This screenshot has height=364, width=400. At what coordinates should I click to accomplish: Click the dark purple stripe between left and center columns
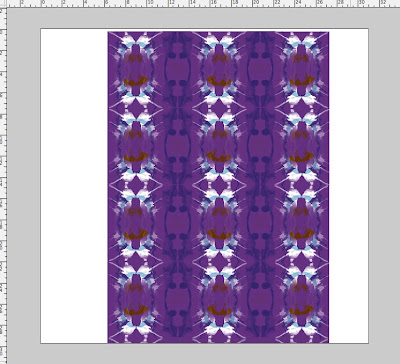click(x=177, y=187)
